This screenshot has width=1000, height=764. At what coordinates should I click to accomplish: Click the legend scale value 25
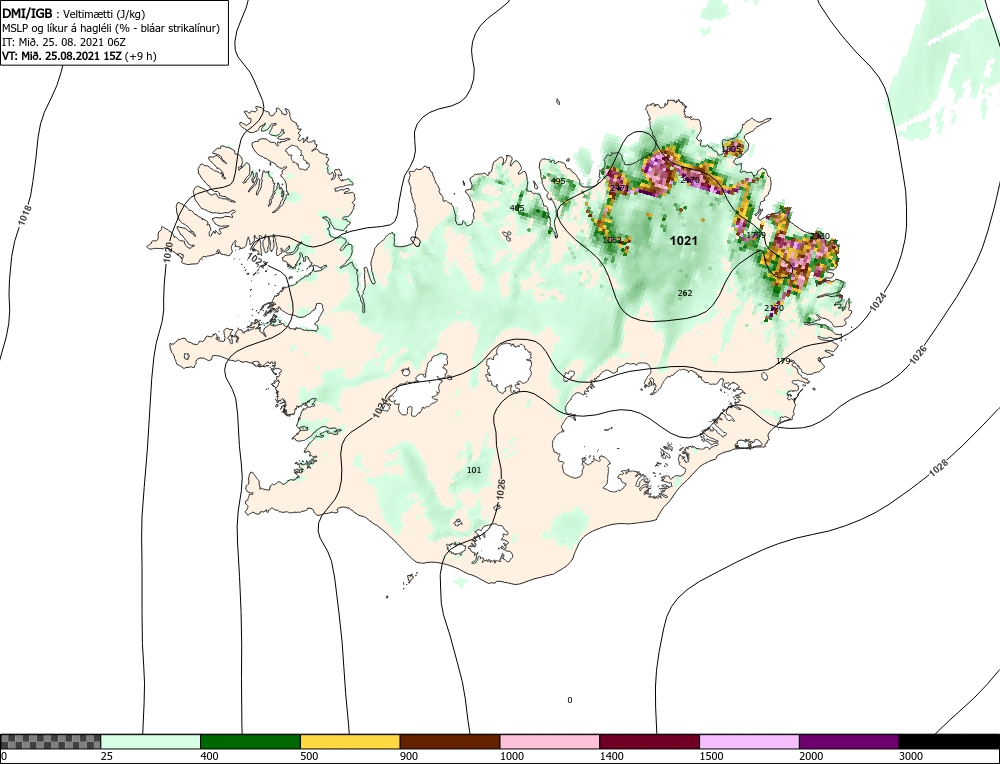pos(107,756)
